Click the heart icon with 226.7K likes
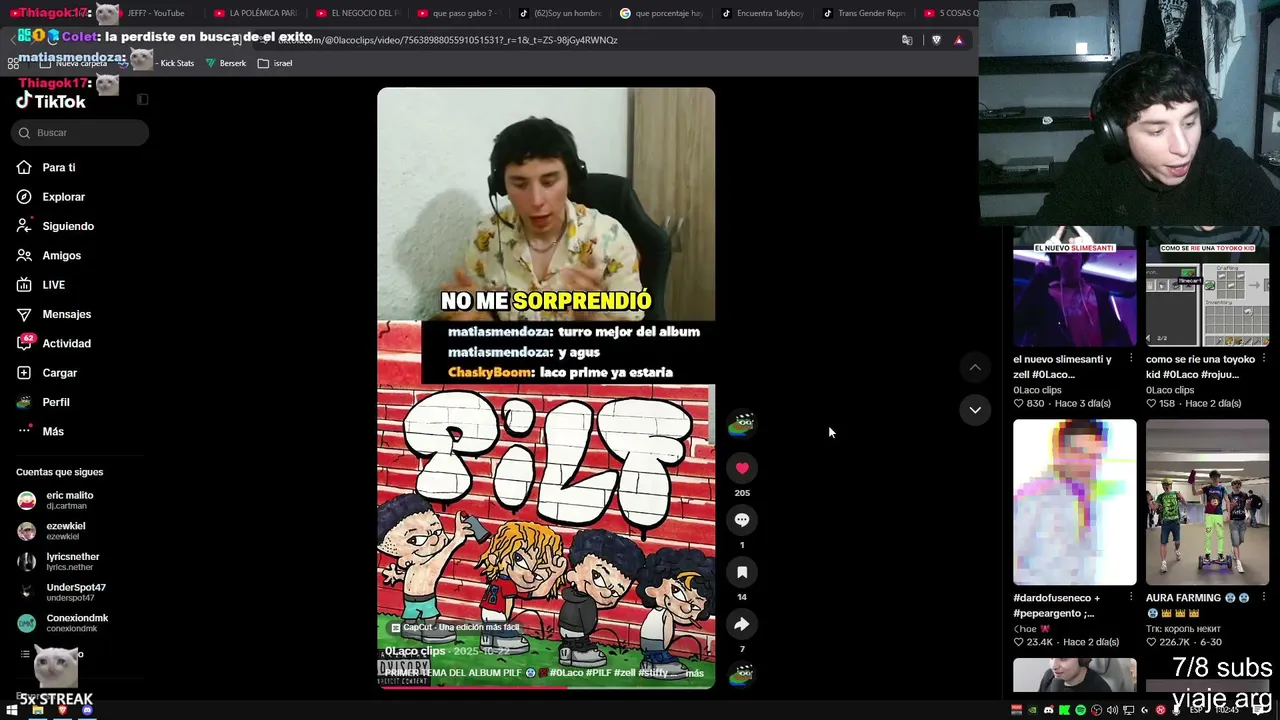 pyautogui.click(x=1152, y=642)
